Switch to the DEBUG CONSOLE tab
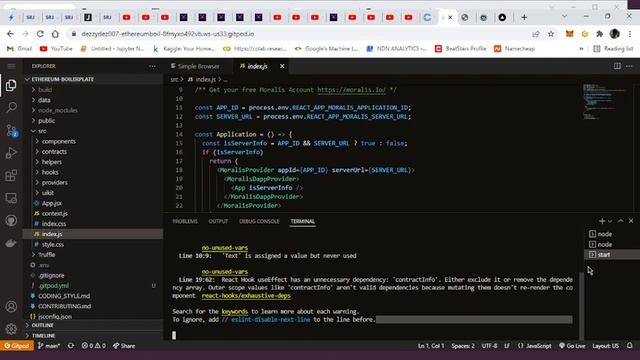 tap(259, 221)
